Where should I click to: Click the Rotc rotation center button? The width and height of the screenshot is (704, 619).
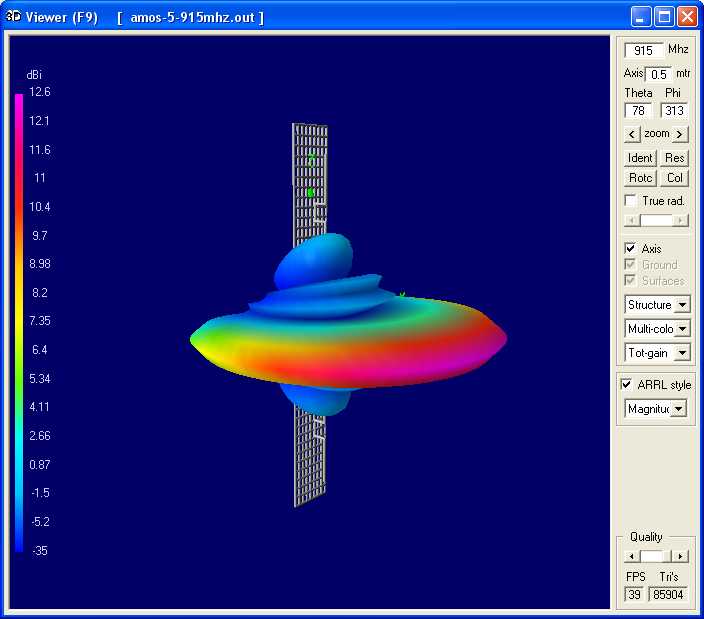click(x=640, y=178)
